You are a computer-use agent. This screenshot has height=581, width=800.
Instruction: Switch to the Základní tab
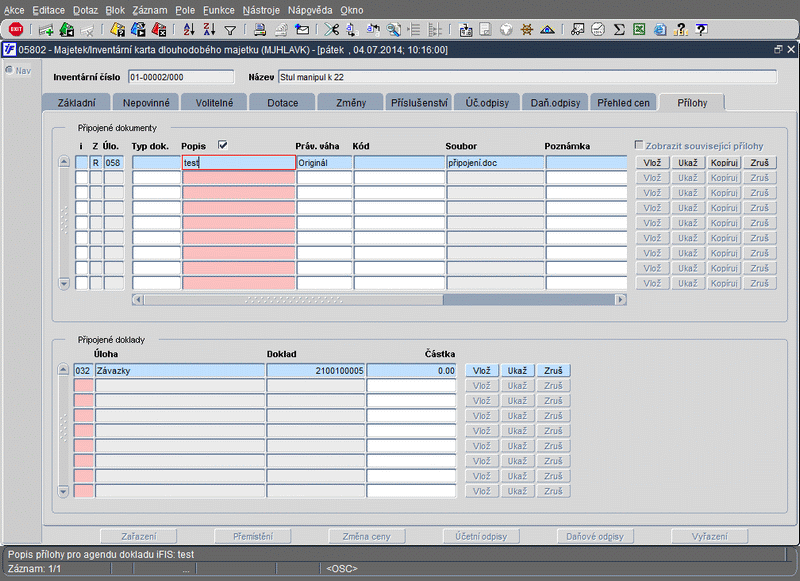(75, 102)
